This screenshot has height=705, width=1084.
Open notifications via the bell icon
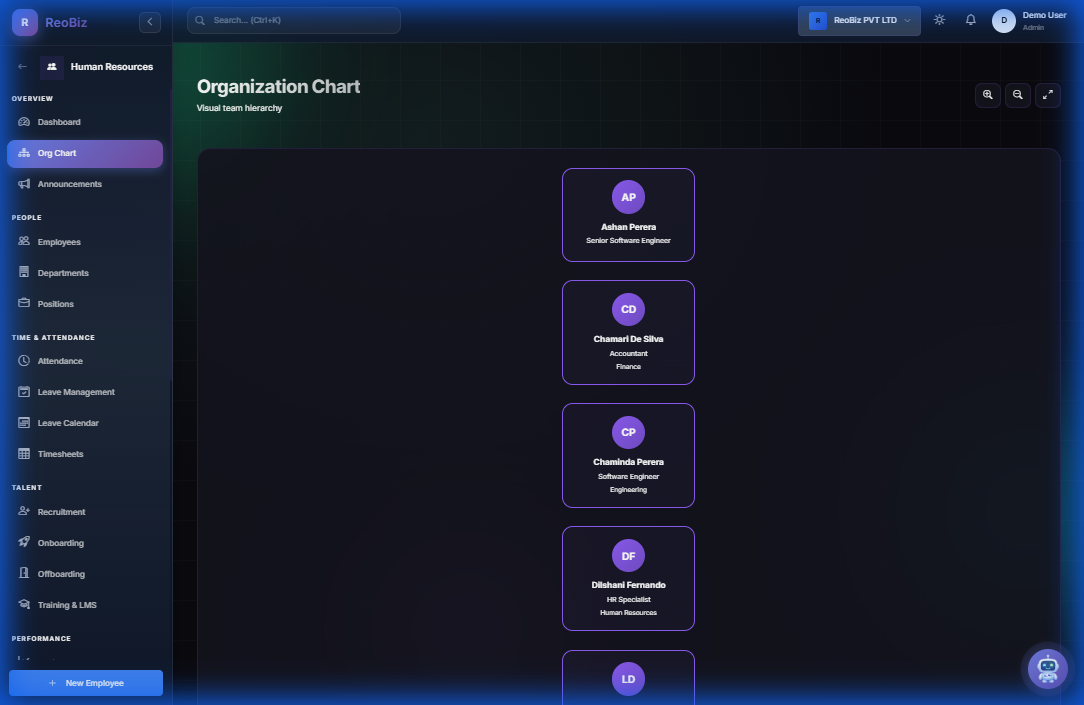[970, 18]
